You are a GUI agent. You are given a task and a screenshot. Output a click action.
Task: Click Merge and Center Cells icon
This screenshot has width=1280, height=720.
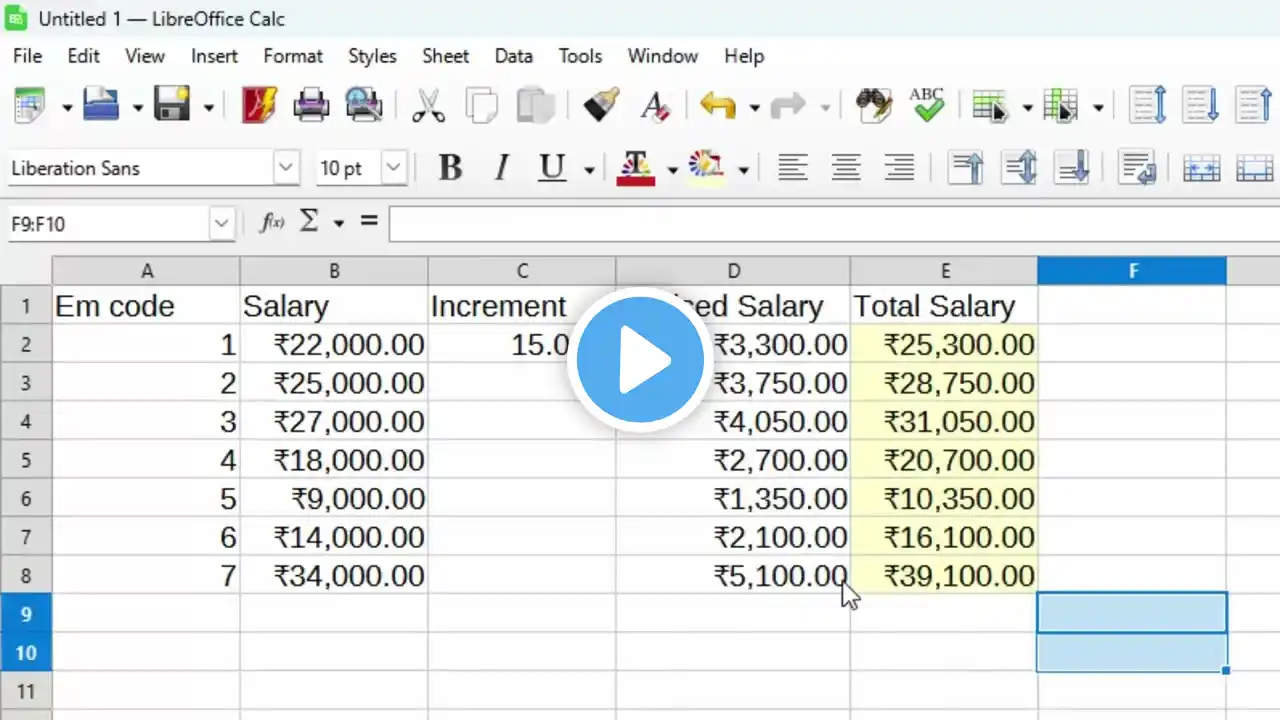click(1201, 168)
